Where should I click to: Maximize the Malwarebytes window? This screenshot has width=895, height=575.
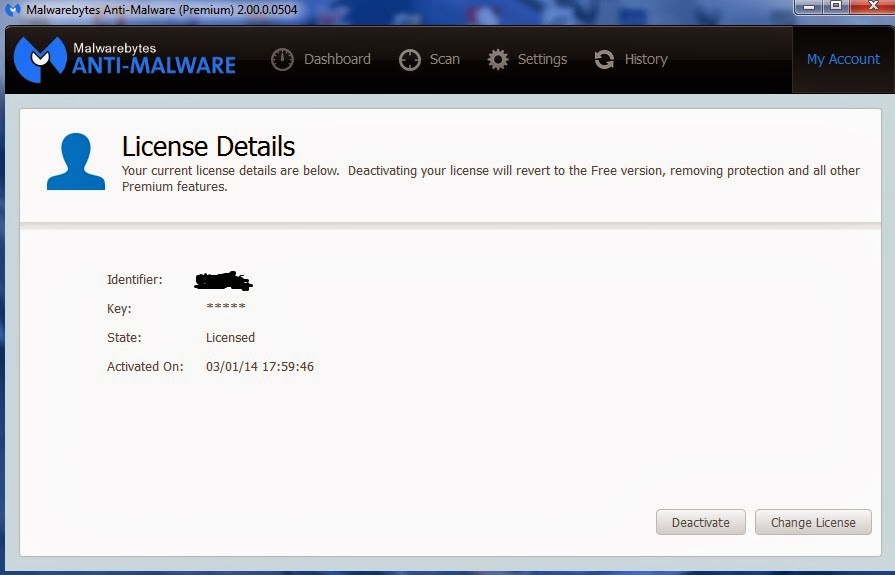click(836, 6)
